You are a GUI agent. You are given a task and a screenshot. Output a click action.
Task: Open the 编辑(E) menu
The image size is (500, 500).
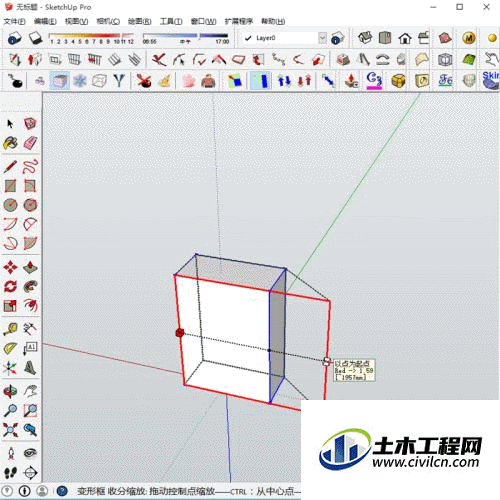click(45, 21)
